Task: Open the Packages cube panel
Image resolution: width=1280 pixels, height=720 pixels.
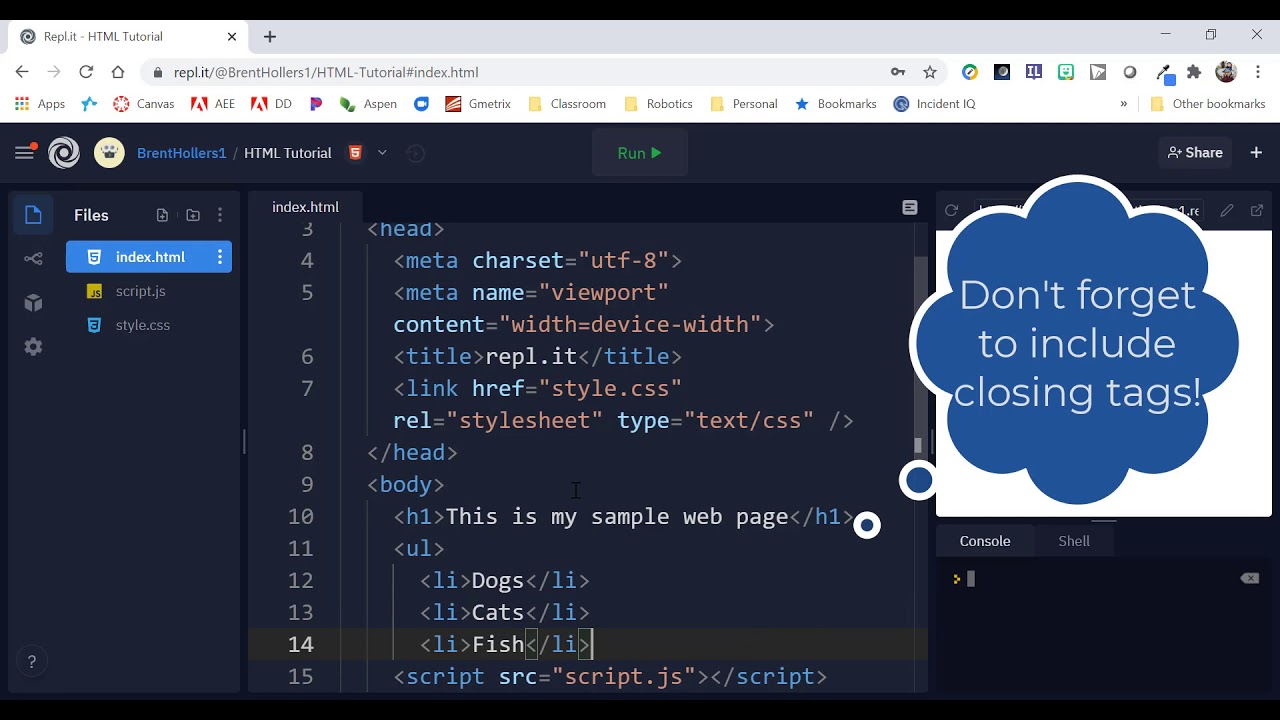Action: pos(33,303)
